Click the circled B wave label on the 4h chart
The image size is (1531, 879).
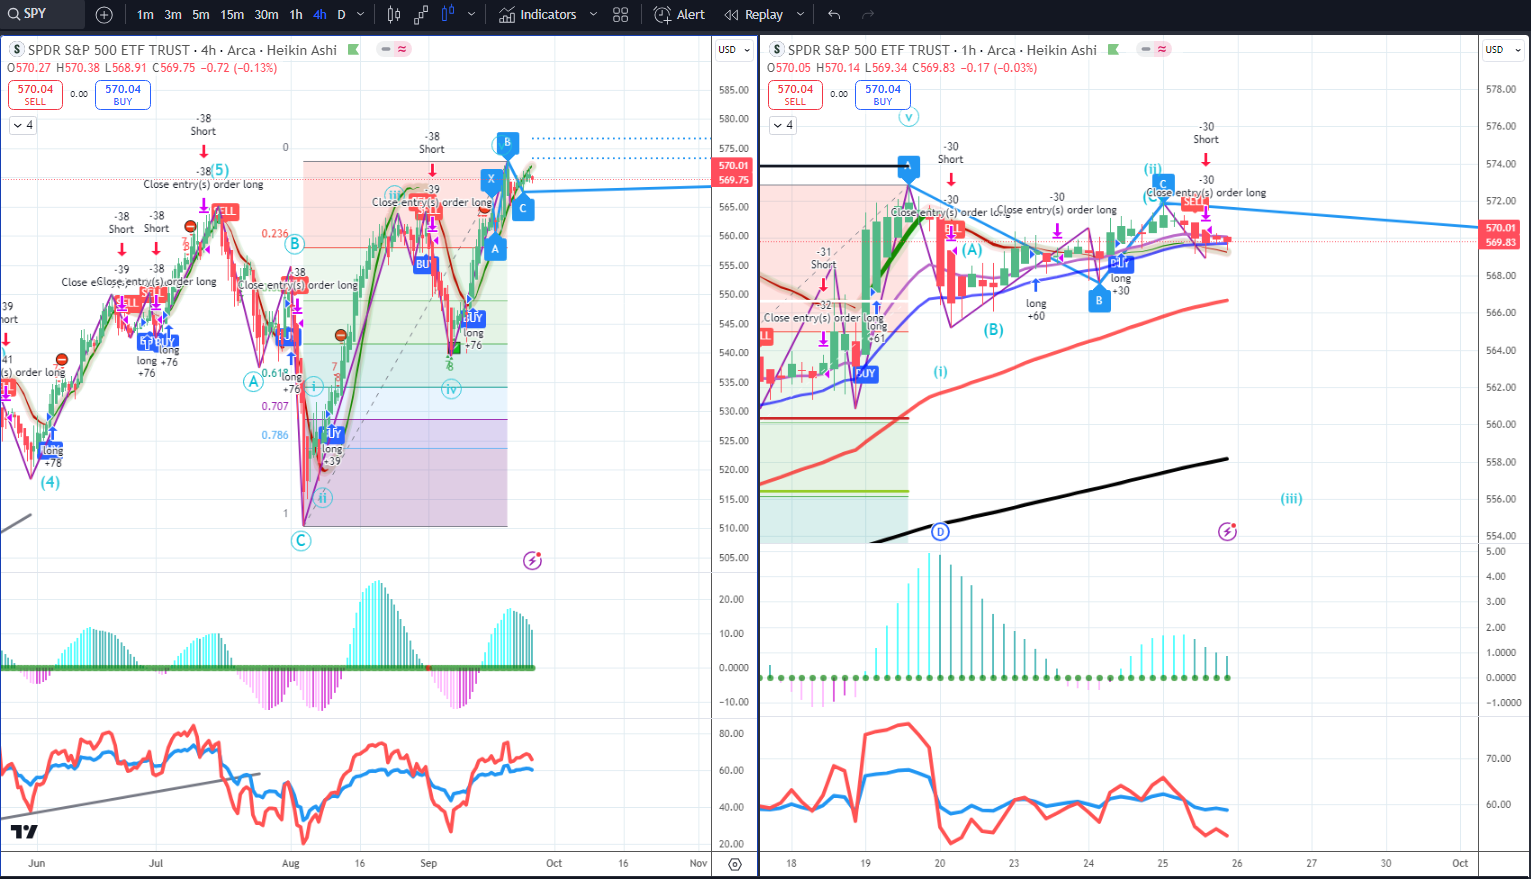point(294,243)
